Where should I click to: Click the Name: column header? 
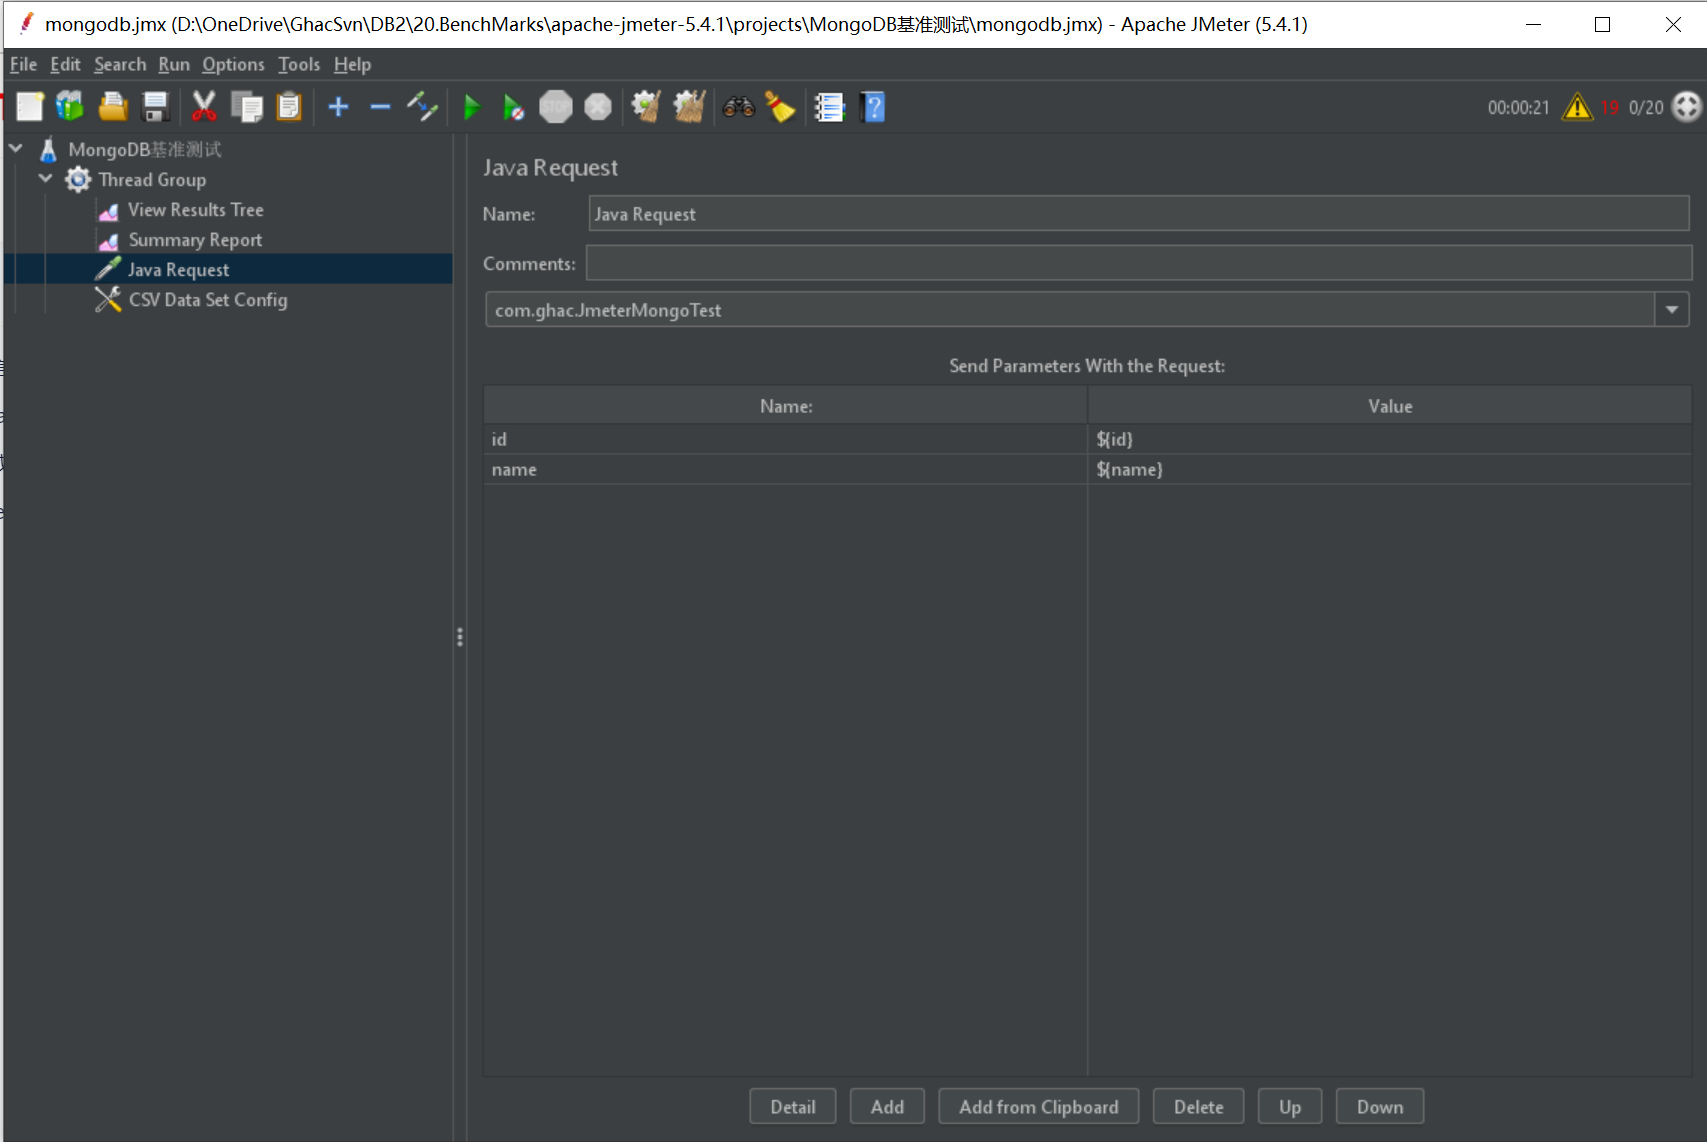click(786, 406)
